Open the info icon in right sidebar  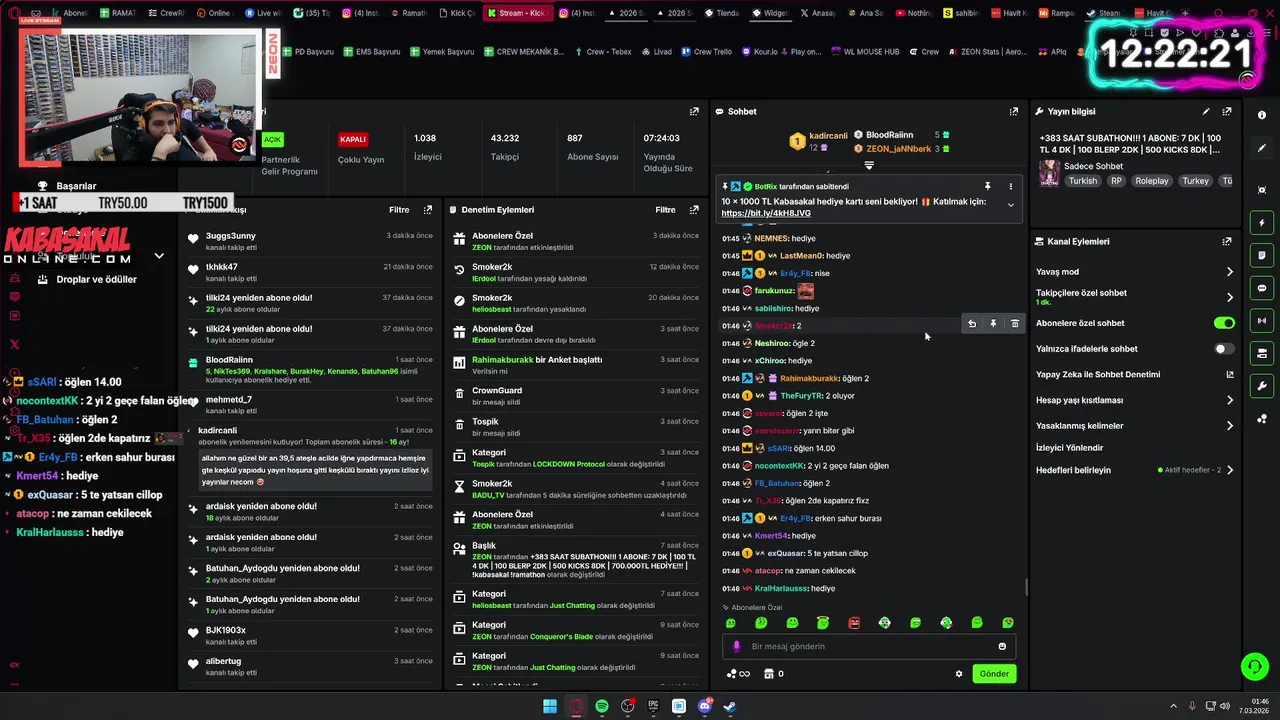click(x=1262, y=115)
